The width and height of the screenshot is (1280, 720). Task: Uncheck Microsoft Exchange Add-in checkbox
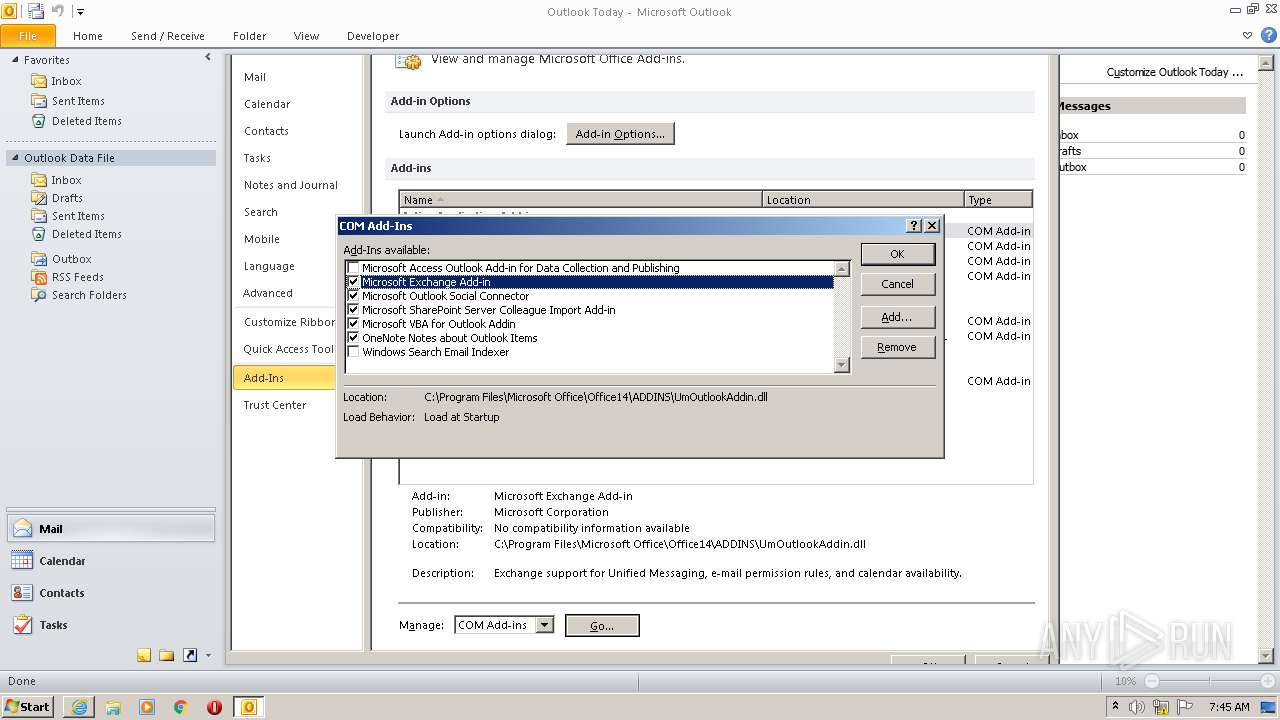(353, 282)
